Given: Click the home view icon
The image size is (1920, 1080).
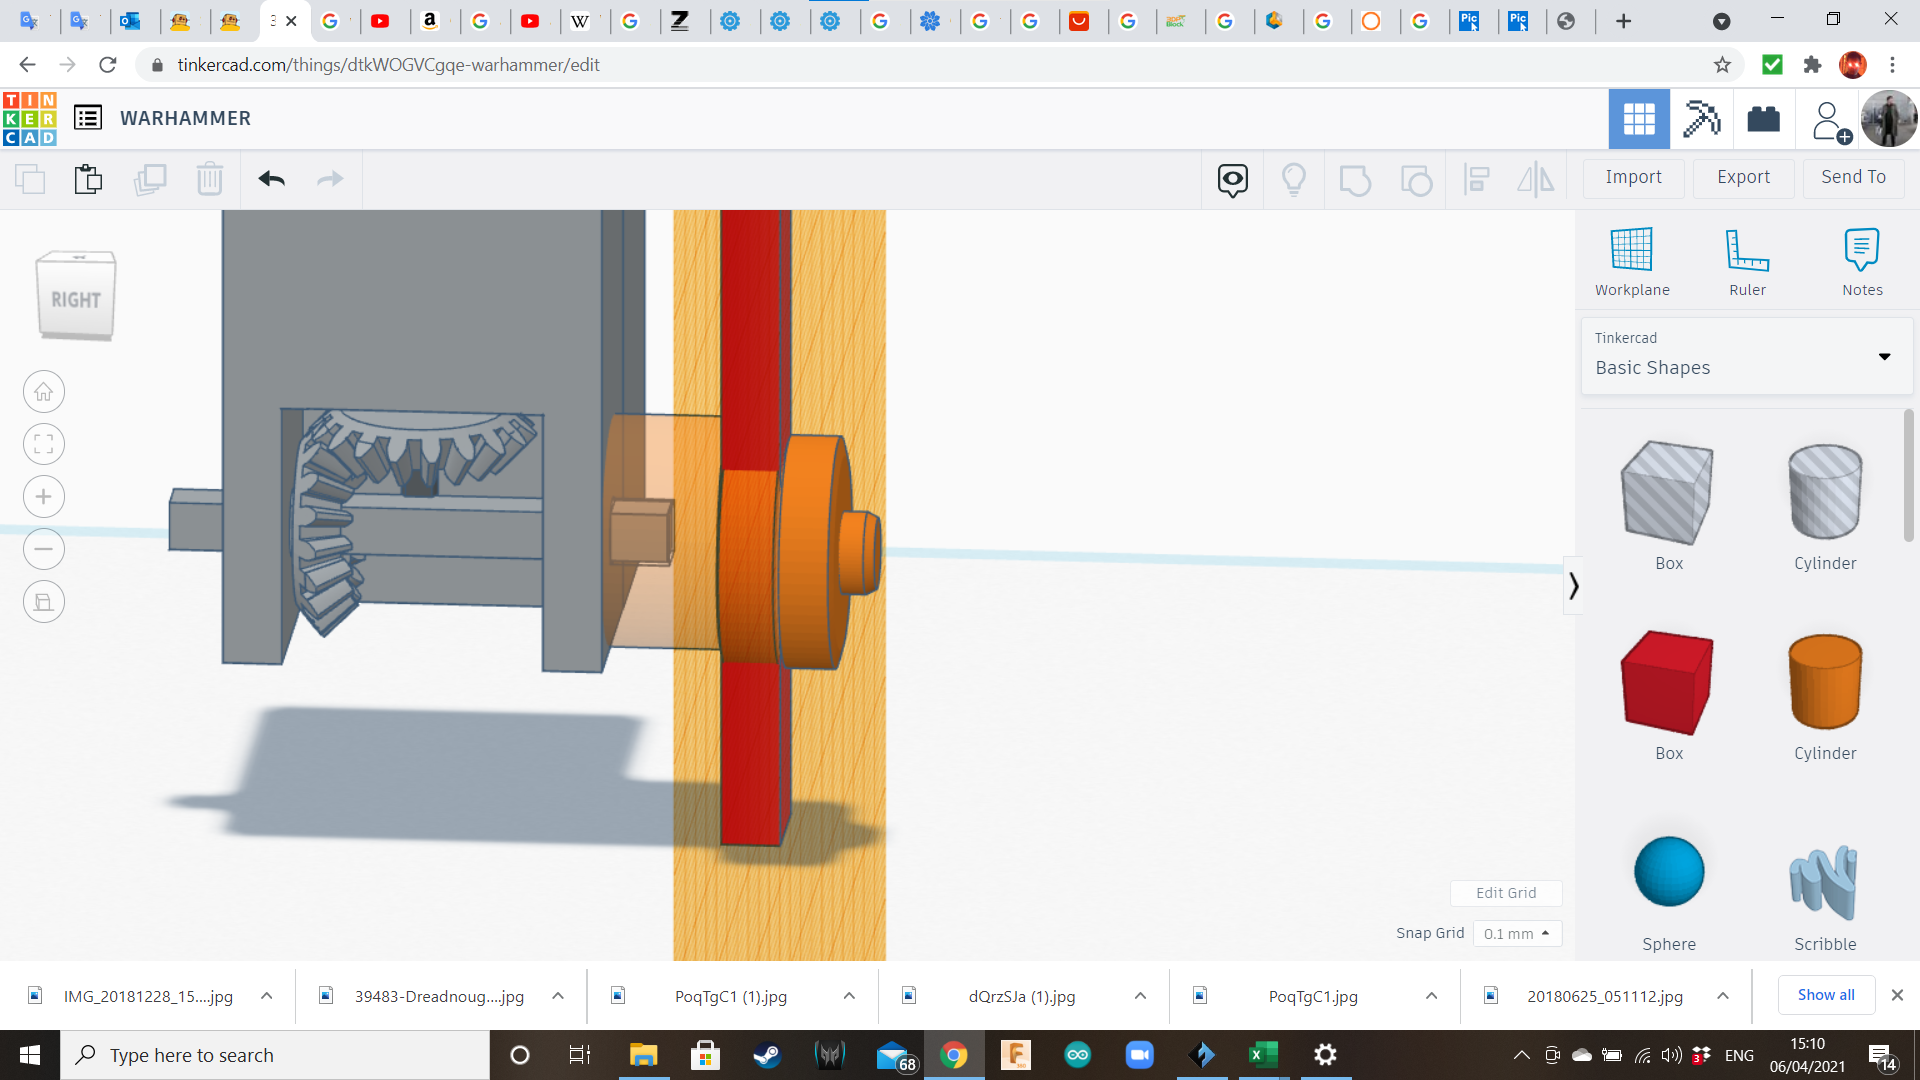Looking at the screenshot, I should [44, 392].
